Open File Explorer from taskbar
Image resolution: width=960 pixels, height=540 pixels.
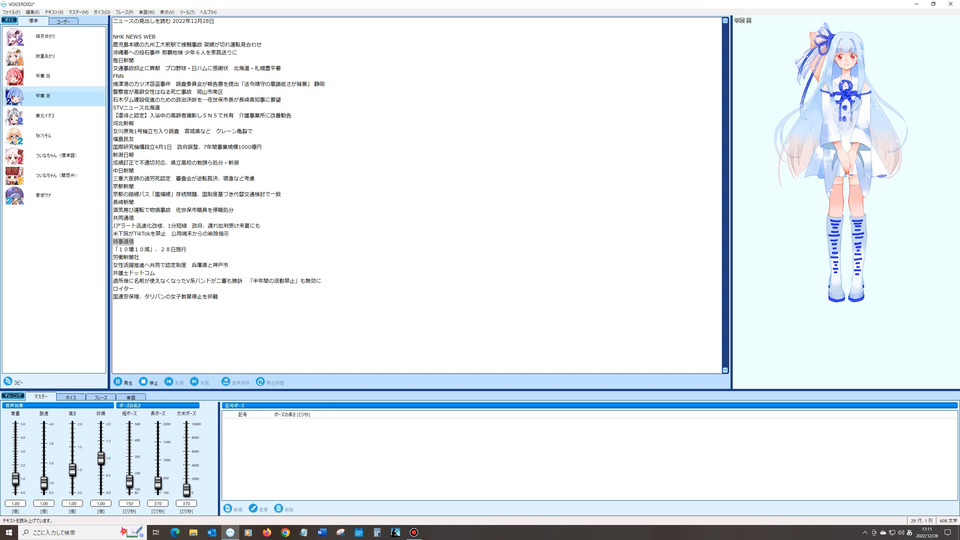point(193,533)
